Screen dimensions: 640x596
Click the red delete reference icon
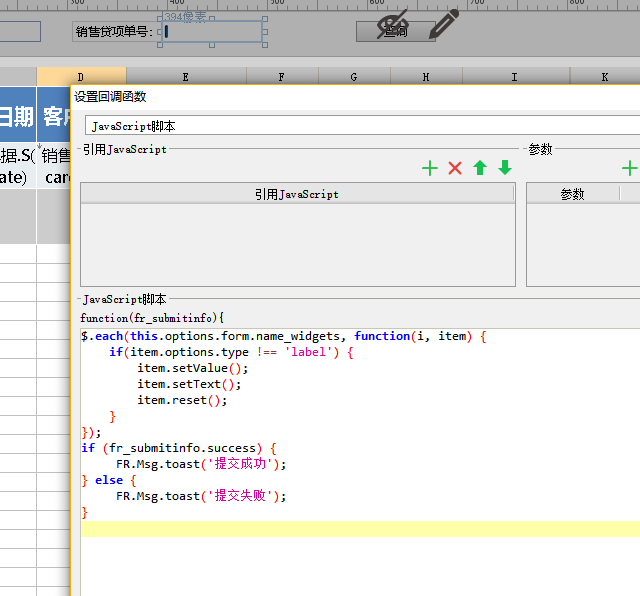coord(455,168)
